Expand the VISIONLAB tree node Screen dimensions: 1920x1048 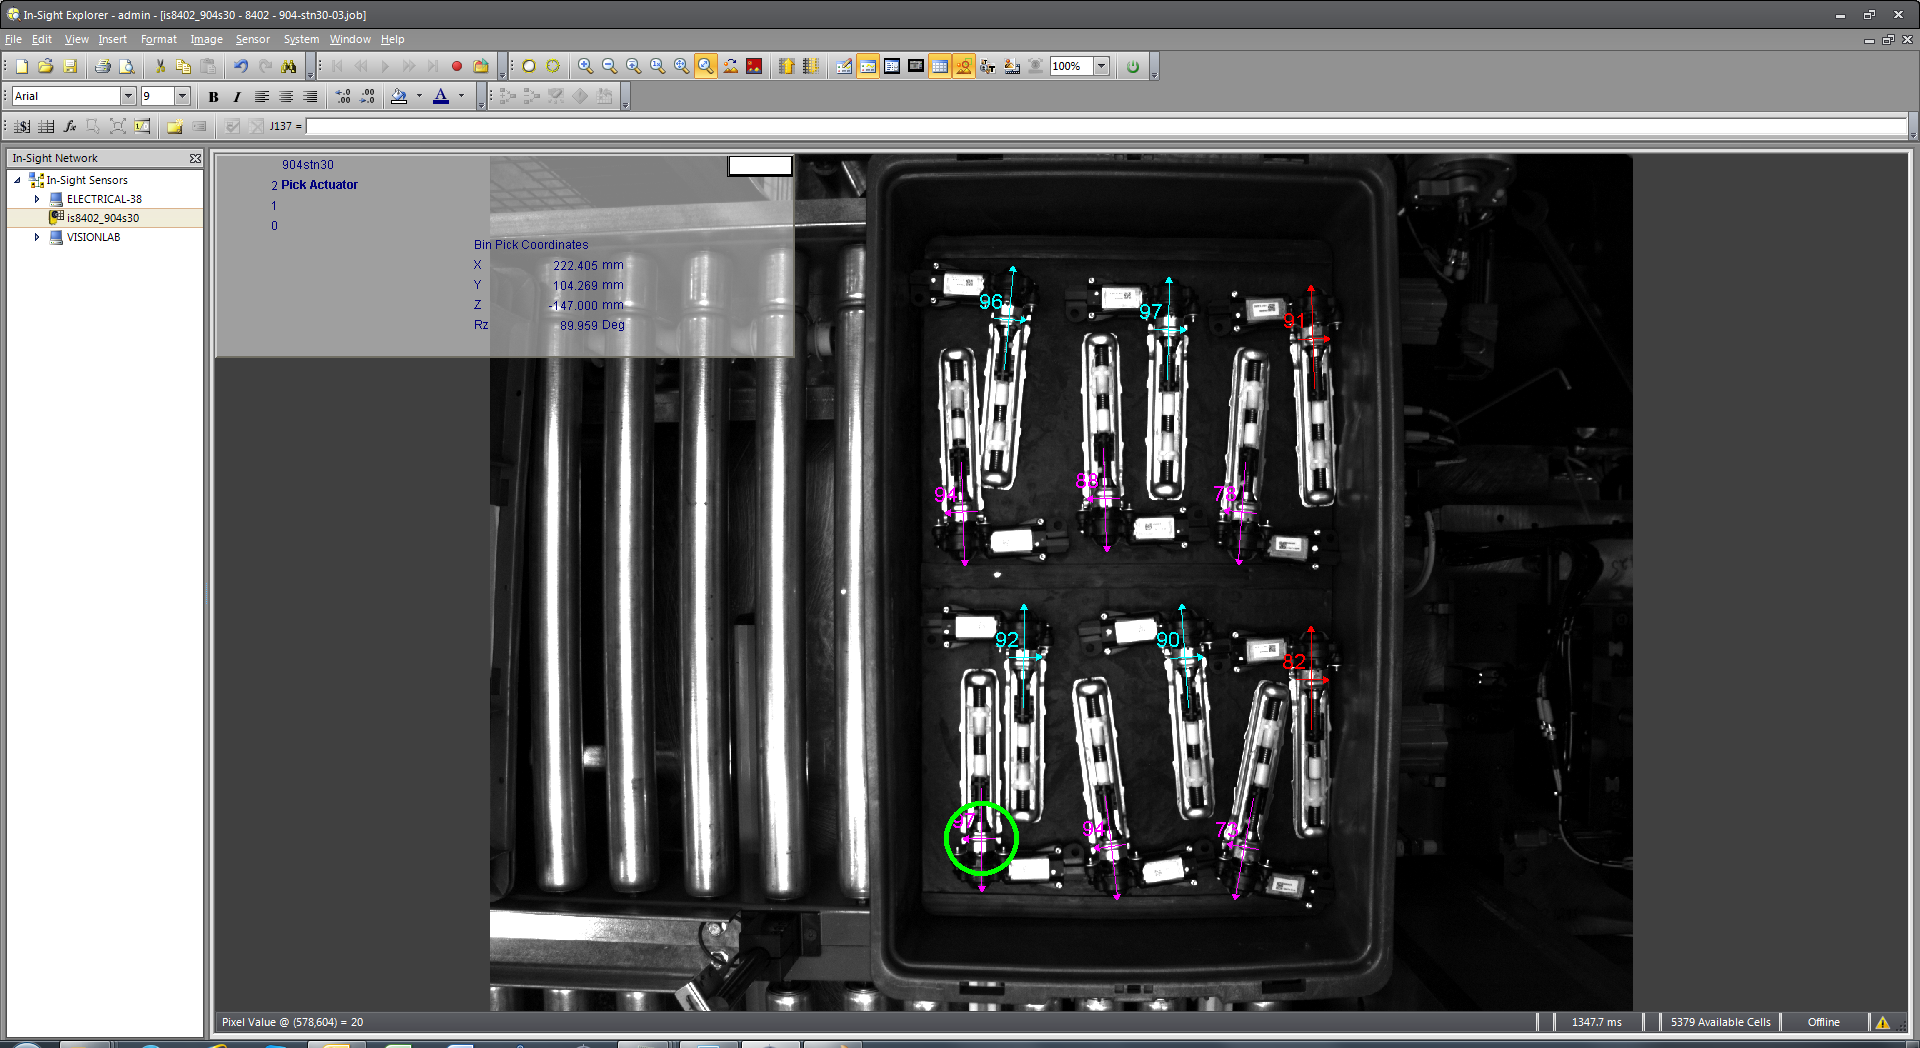pos(37,237)
